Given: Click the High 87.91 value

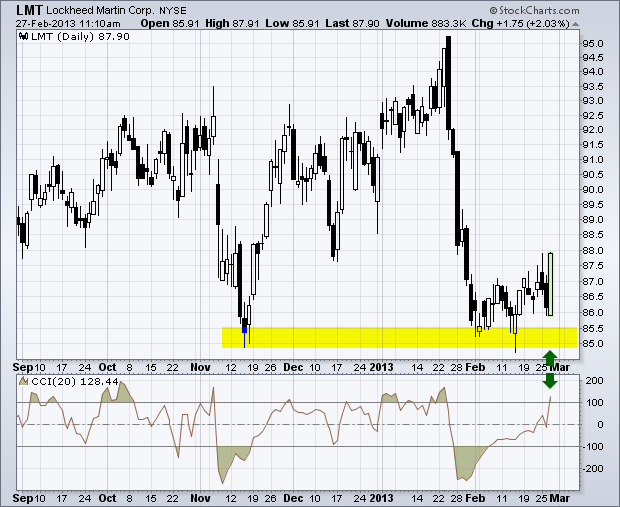Looking at the screenshot, I should coord(232,23).
